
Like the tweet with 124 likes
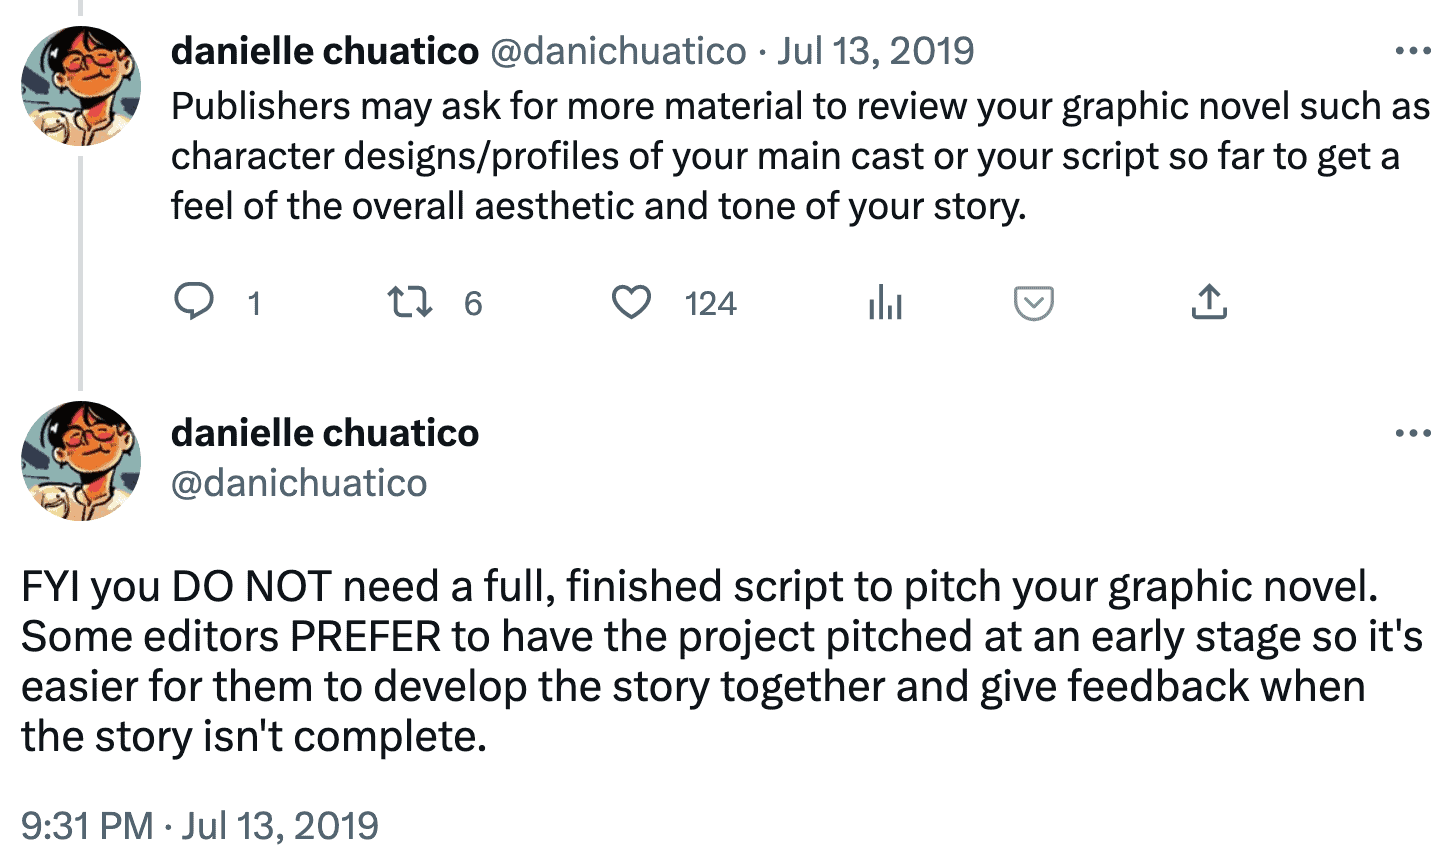pyautogui.click(x=632, y=303)
